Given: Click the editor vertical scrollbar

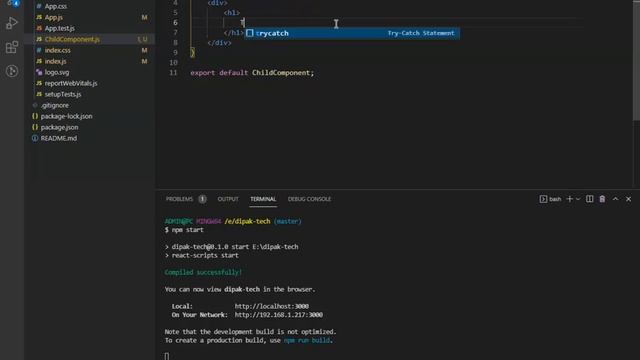Looking at the screenshot, I should click(x=636, y=61).
